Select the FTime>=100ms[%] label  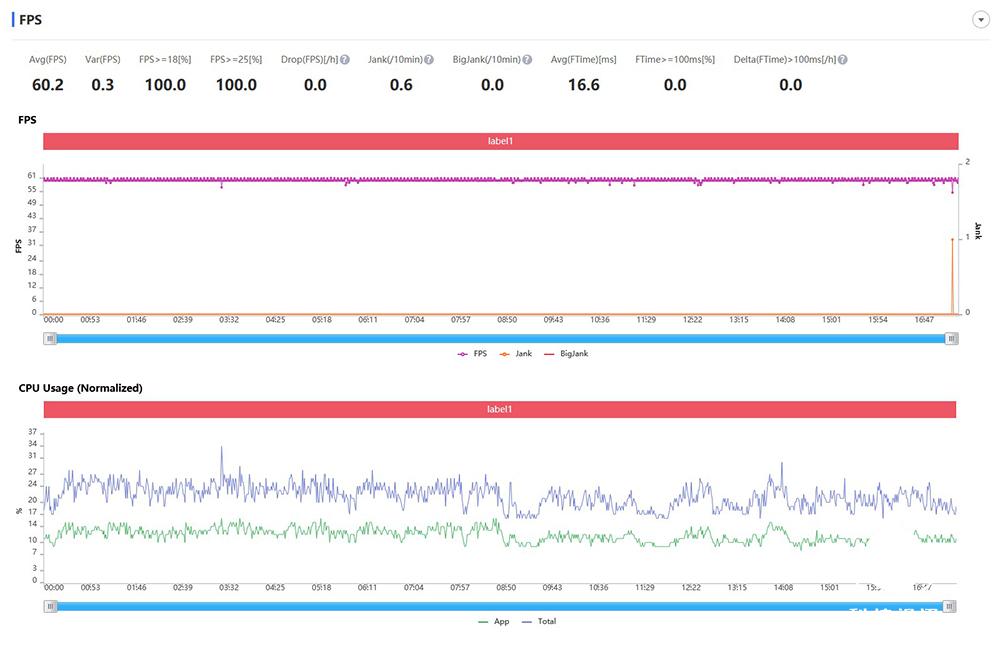[x=675, y=59]
